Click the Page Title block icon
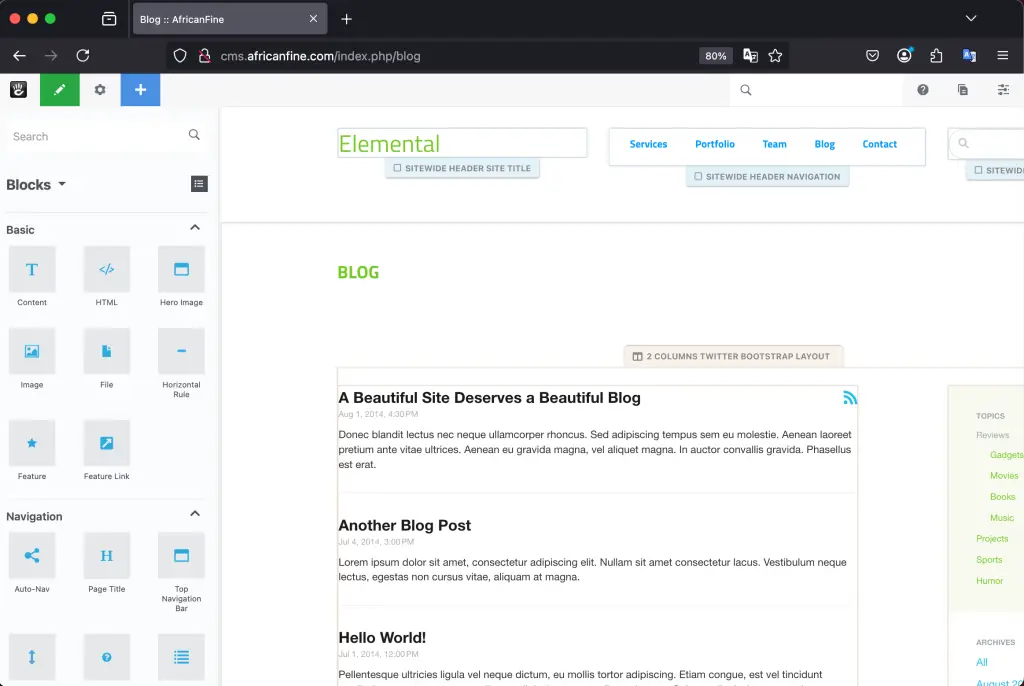Image resolution: width=1024 pixels, height=686 pixels. coord(106,556)
